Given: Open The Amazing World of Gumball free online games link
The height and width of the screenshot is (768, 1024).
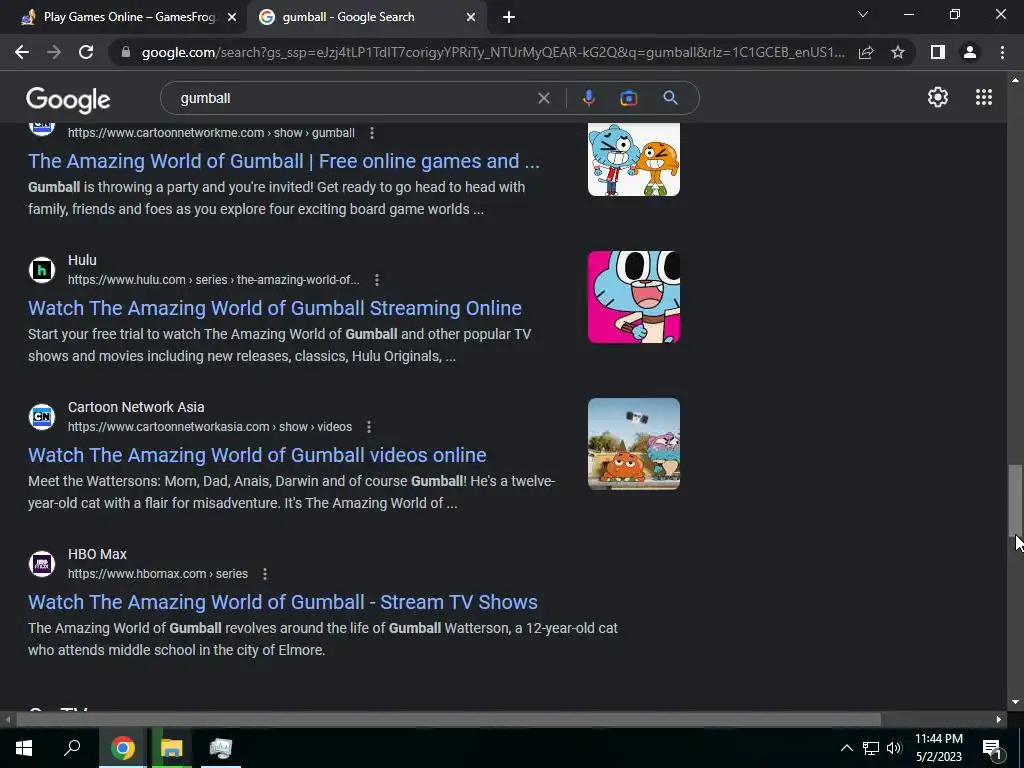Looking at the screenshot, I should pos(284,161).
